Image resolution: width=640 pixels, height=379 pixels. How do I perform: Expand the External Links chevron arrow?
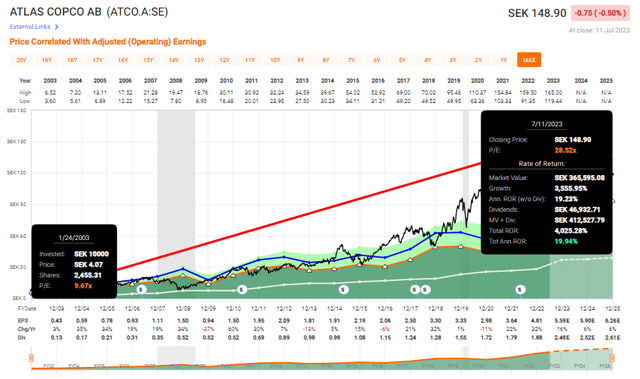point(57,27)
